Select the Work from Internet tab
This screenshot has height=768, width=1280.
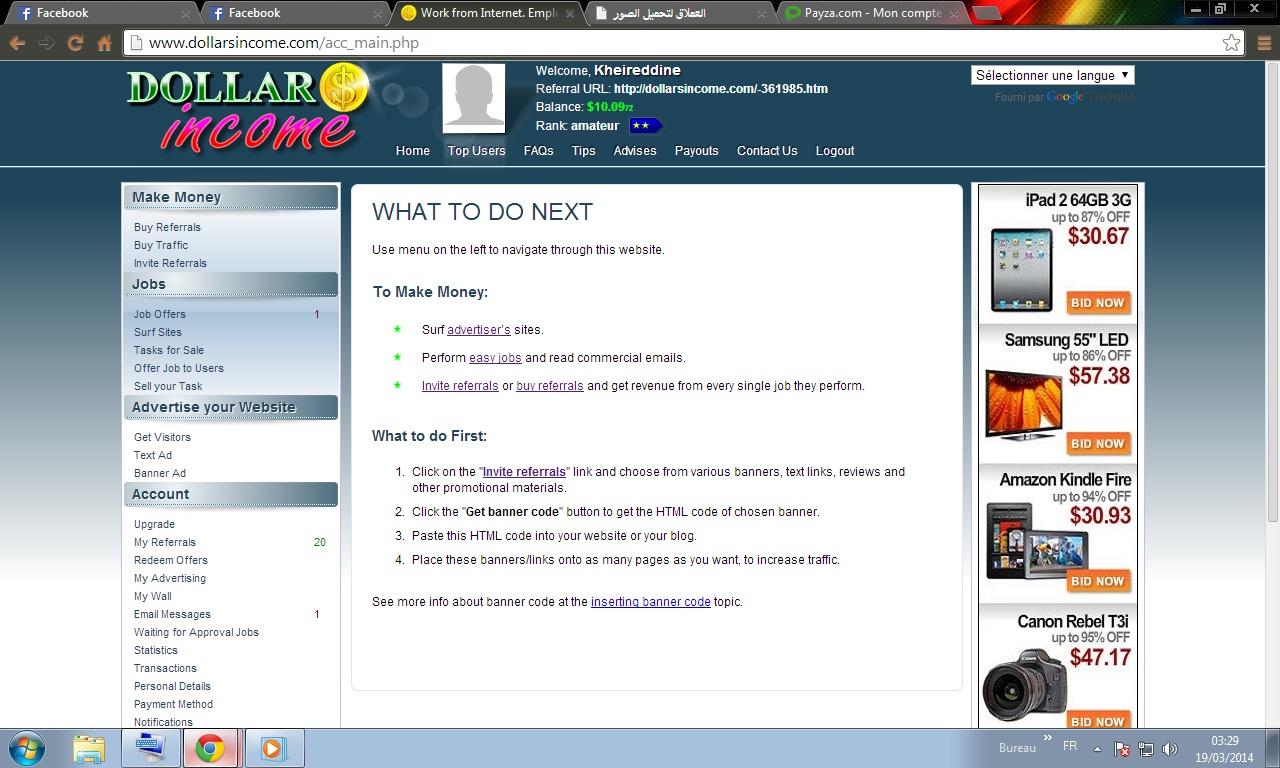tap(484, 14)
